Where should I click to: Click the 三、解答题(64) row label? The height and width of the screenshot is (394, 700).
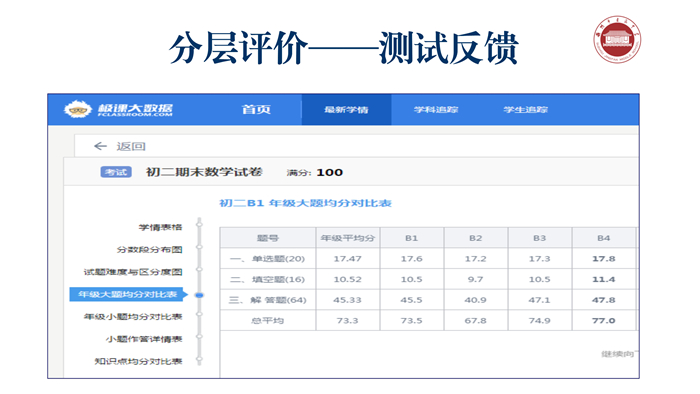[267, 300]
